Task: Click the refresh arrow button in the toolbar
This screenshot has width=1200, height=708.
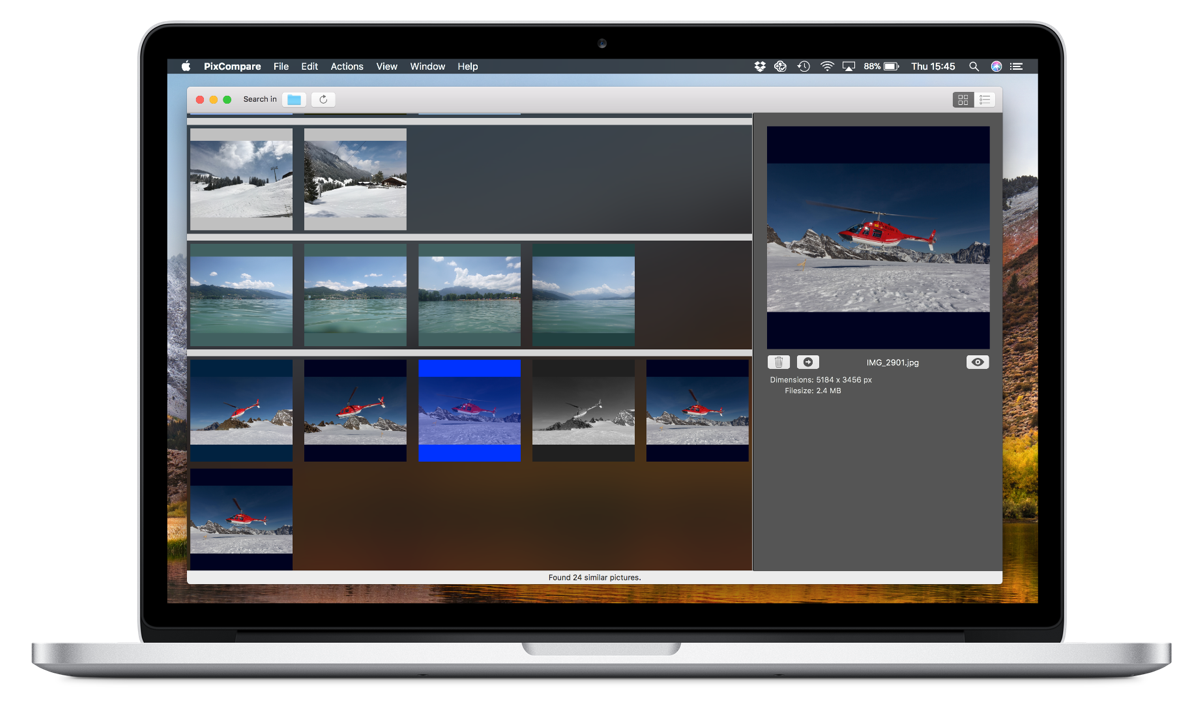Action: [323, 99]
